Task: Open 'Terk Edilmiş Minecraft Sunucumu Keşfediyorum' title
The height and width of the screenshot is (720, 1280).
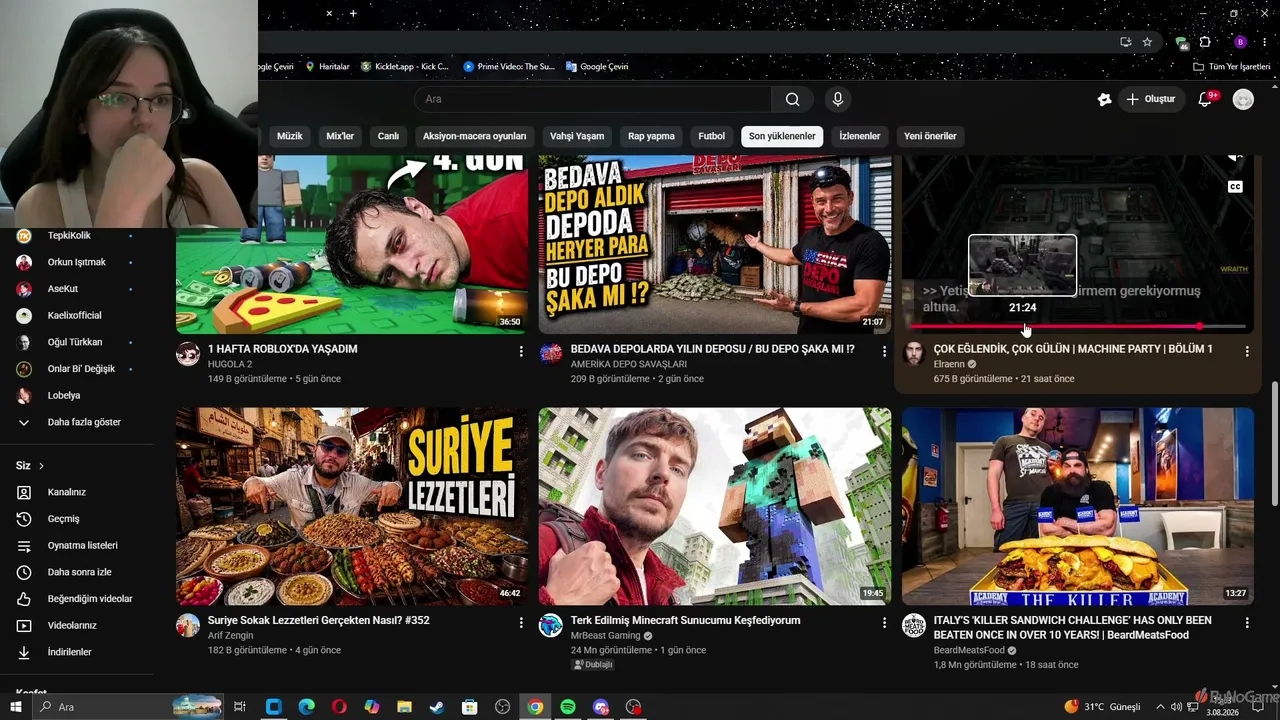Action: (685, 620)
